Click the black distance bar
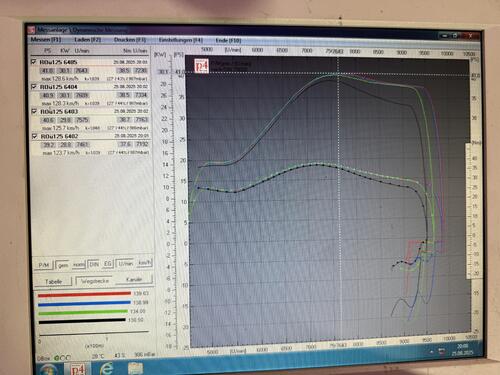This screenshot has width=500, height=375. click(x=82, y=321)
